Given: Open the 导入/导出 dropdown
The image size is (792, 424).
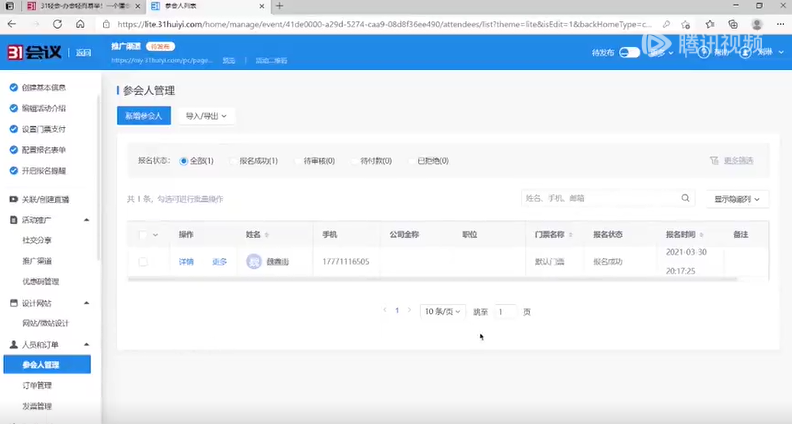Looking at the screenshot, I should [205, 116].
